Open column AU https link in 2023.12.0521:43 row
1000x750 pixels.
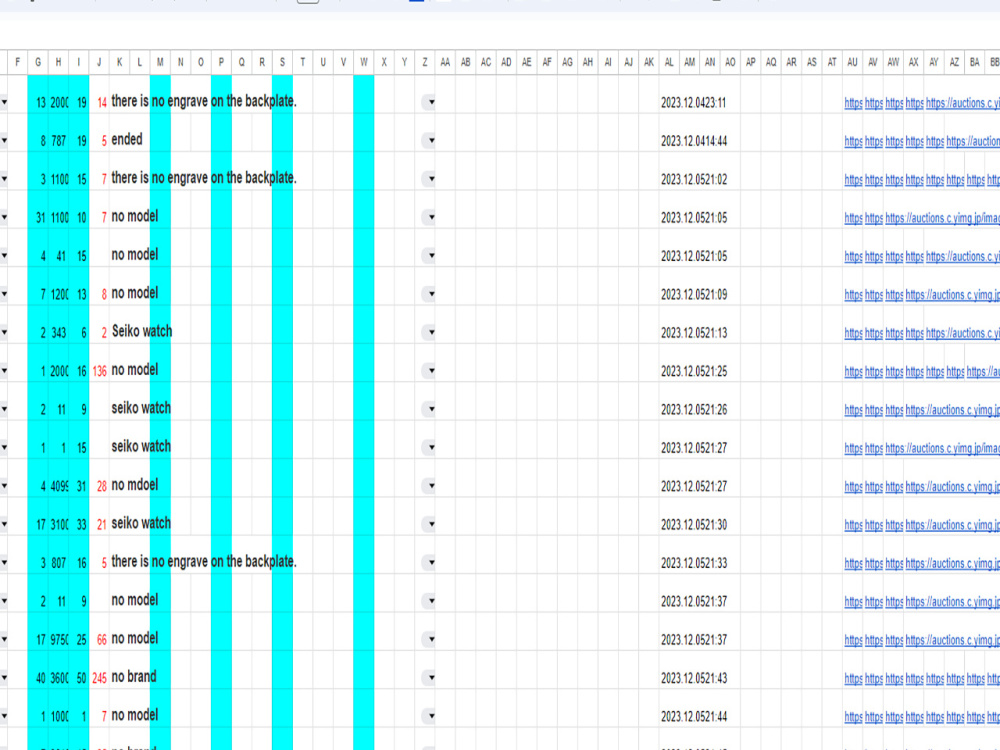click(853, 678)
